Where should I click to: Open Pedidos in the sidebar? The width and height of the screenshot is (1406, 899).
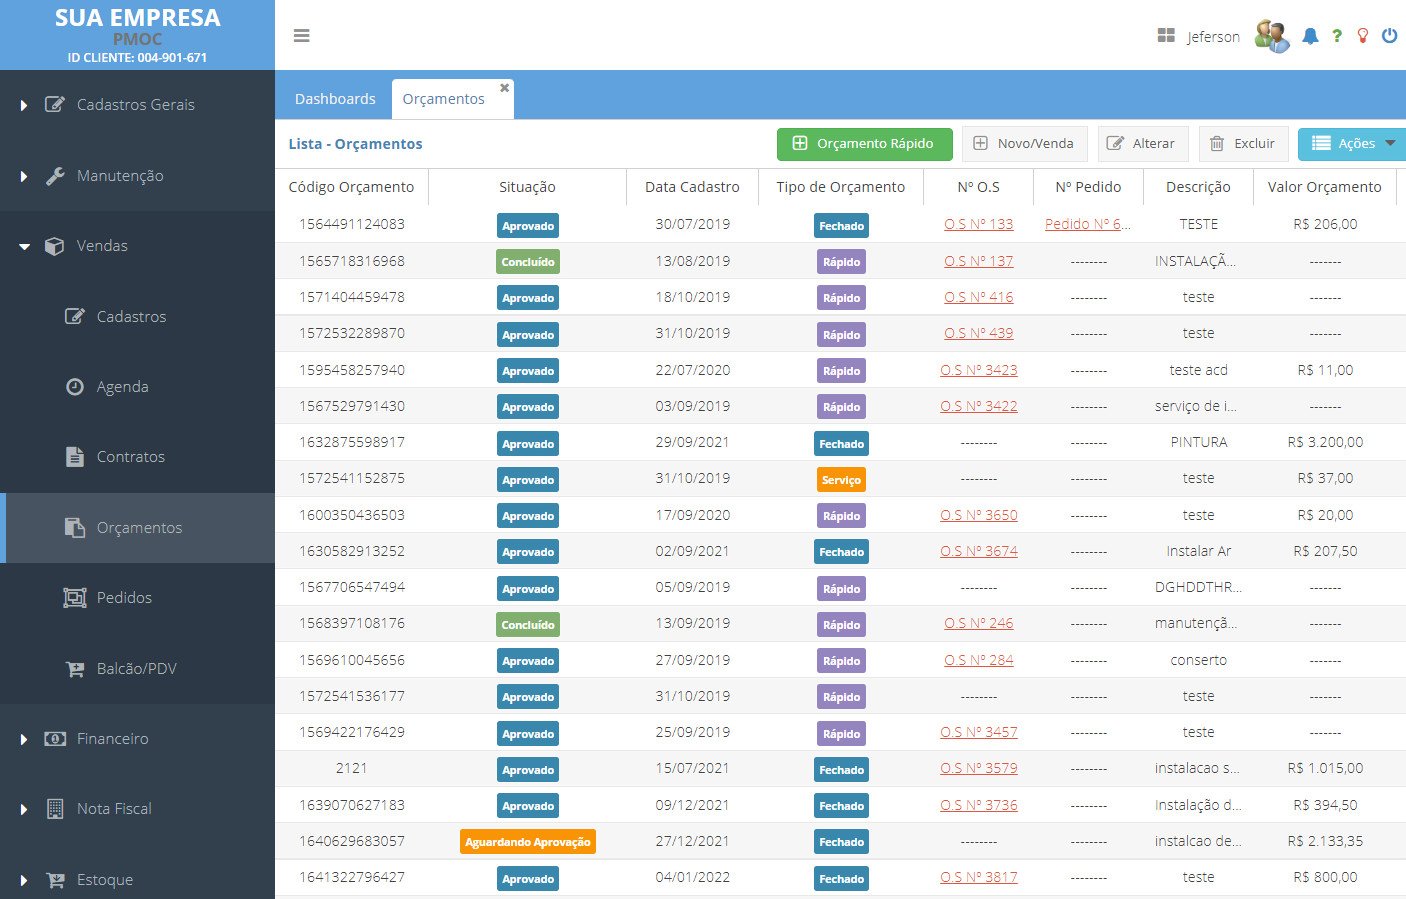(124, 598)
